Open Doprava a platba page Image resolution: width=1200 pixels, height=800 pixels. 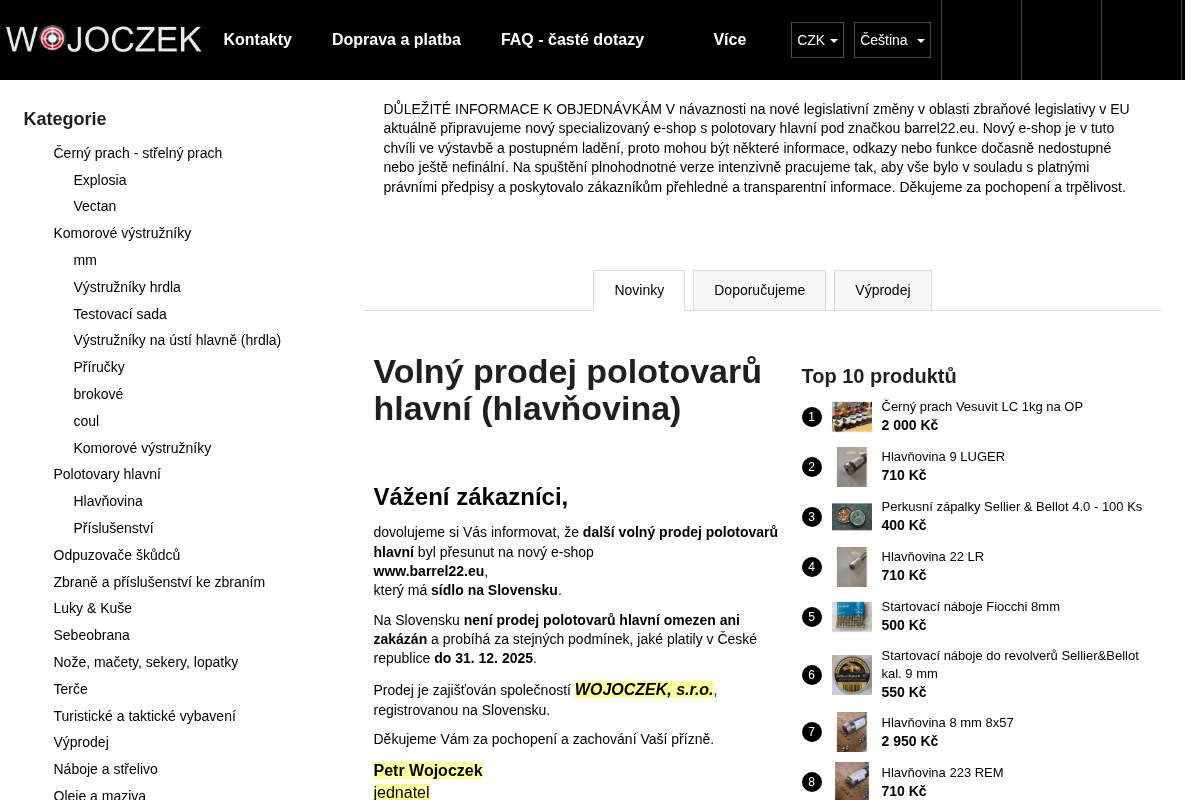pos(396,40)
